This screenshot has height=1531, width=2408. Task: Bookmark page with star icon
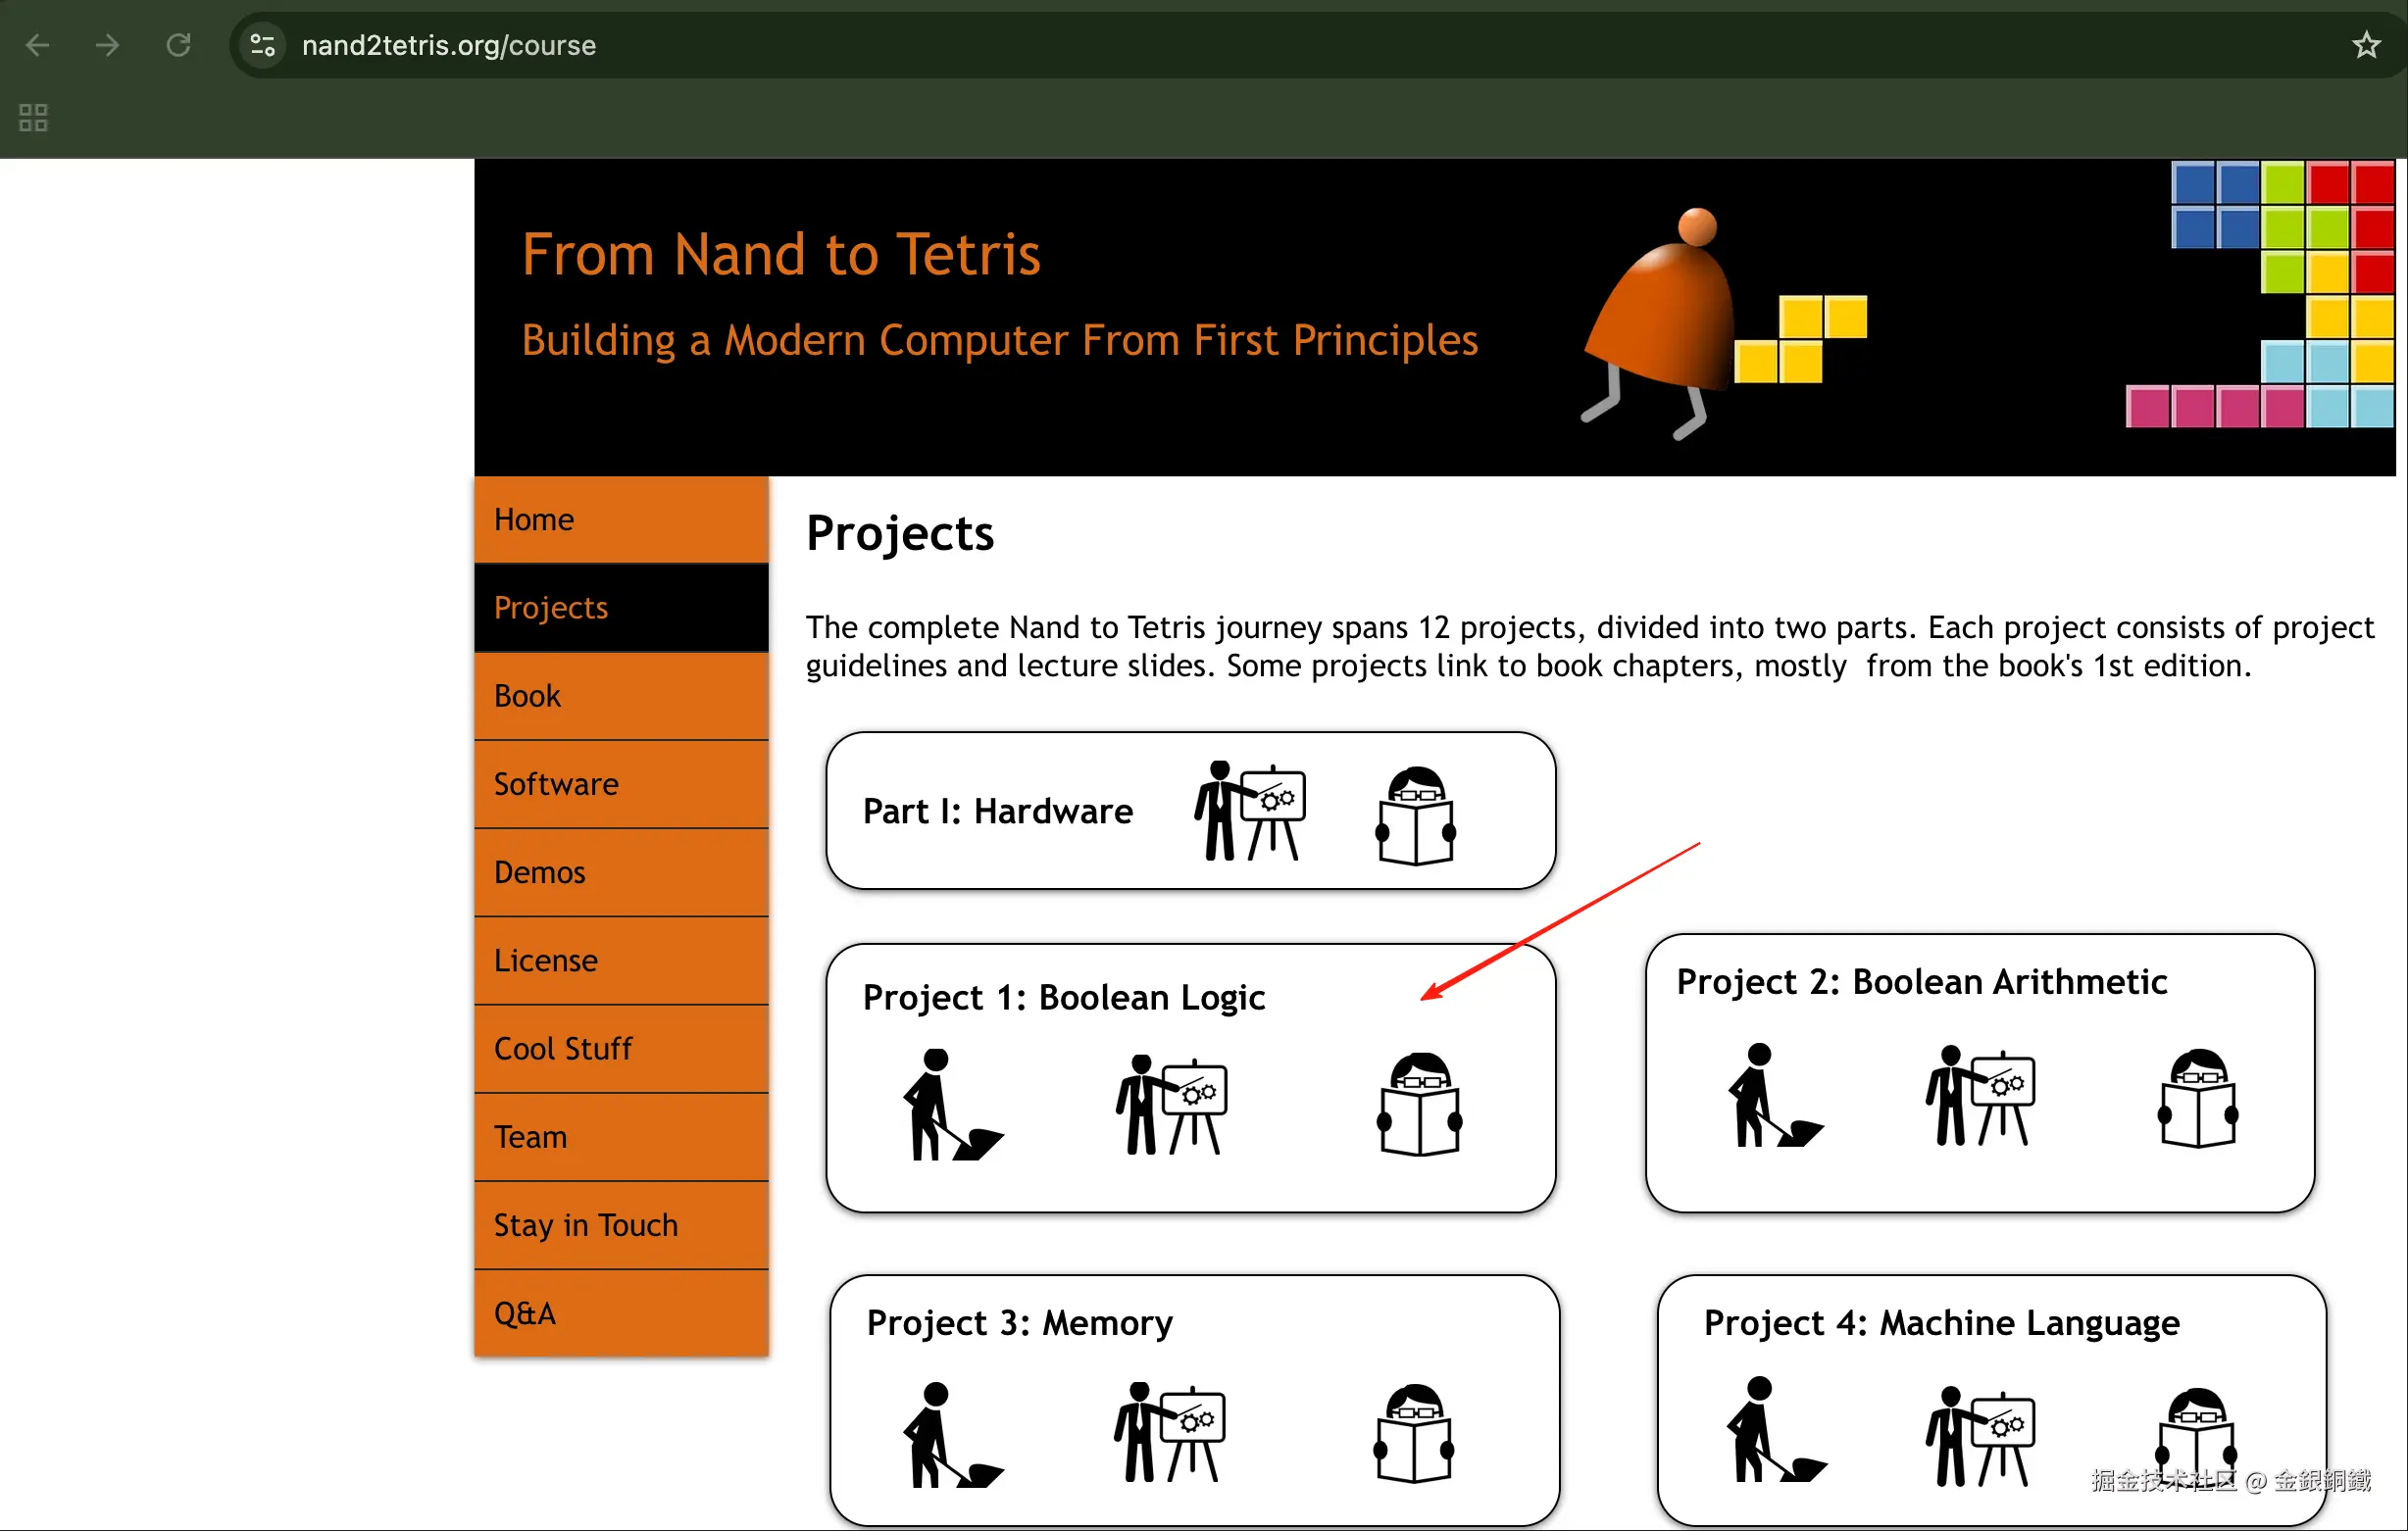coord(2366,45)
